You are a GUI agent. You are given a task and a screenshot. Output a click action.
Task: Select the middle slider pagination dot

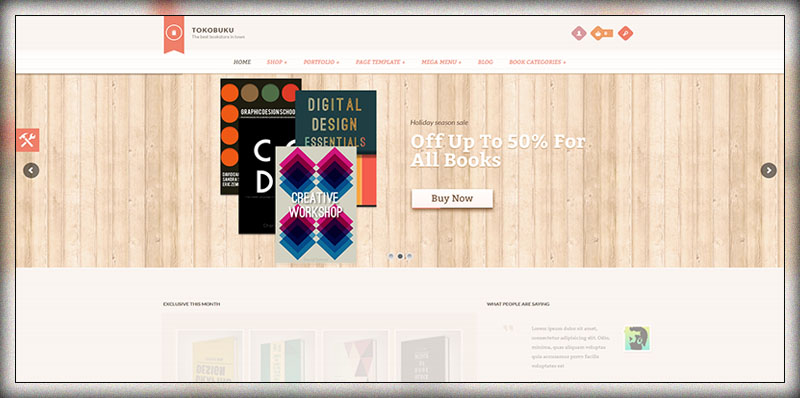coord(400,256)
